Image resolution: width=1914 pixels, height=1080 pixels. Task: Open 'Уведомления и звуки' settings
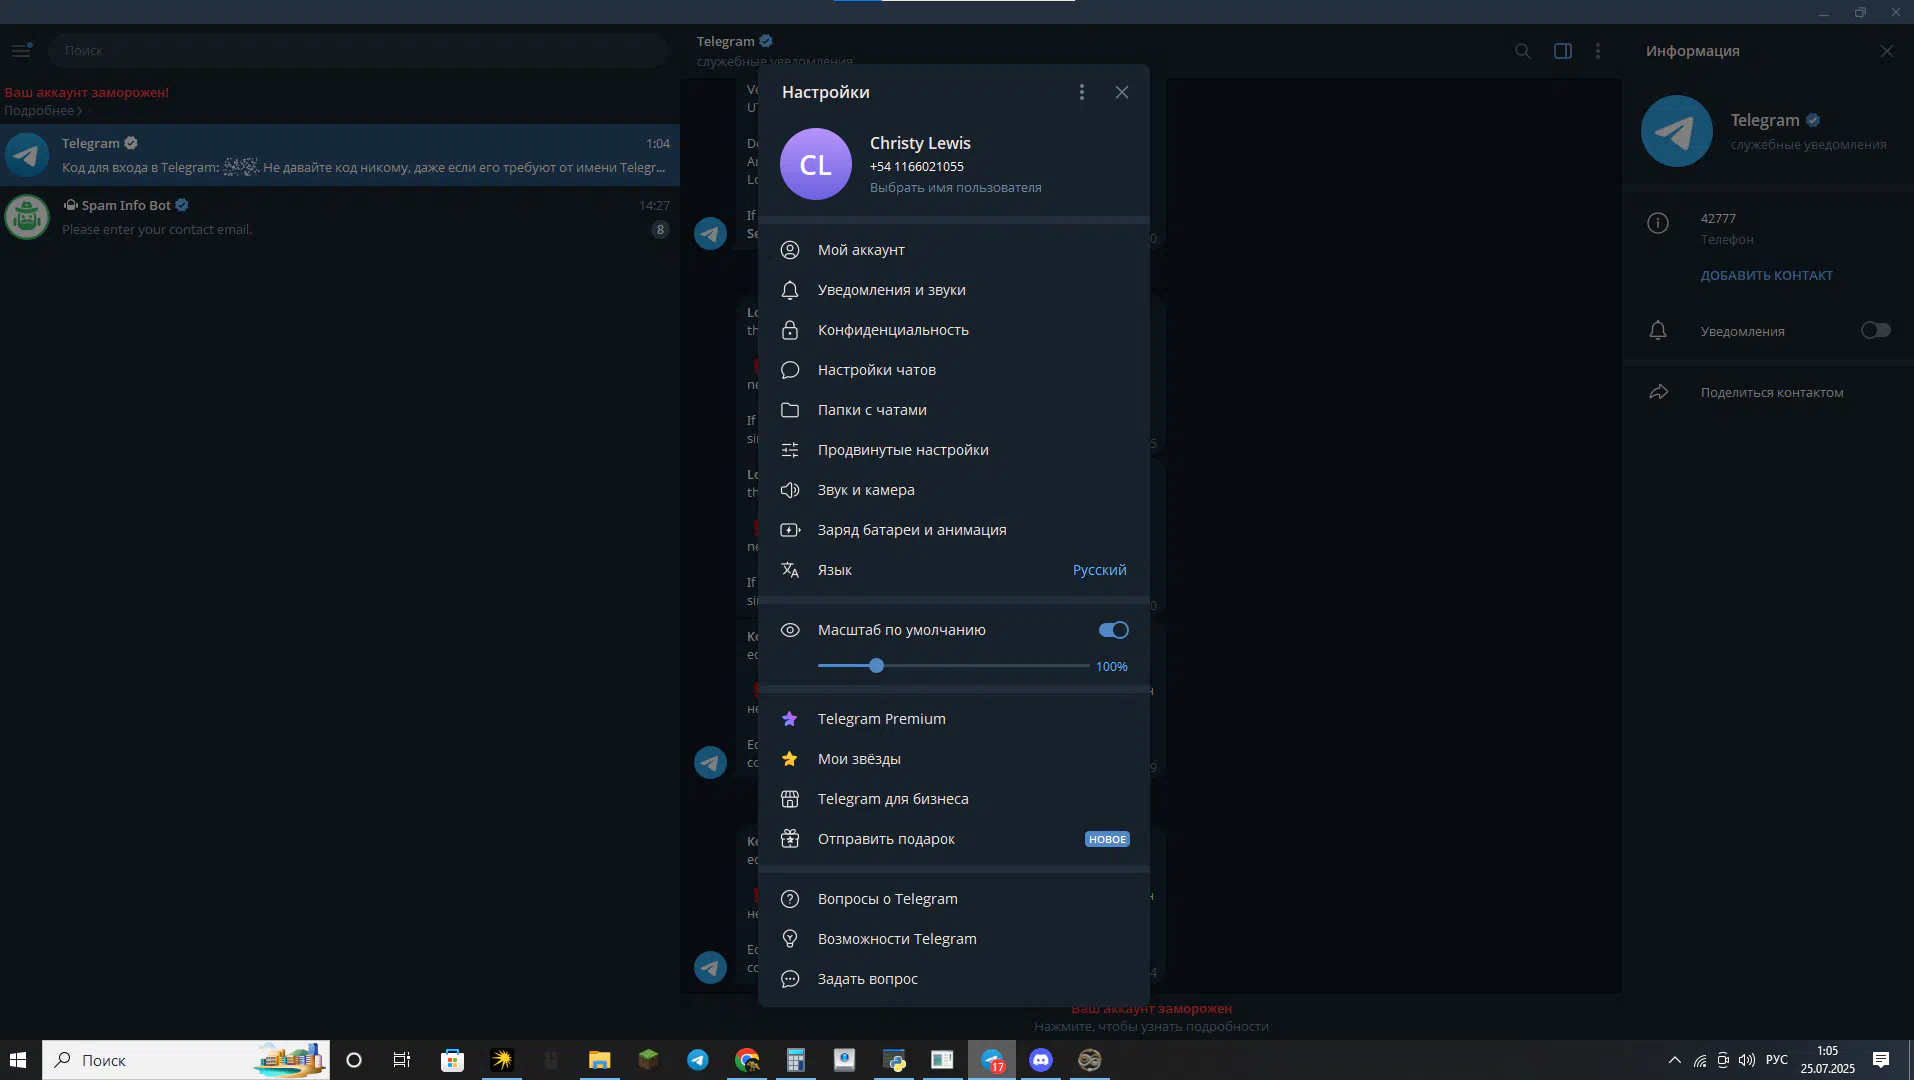click(x=954, y=290)
